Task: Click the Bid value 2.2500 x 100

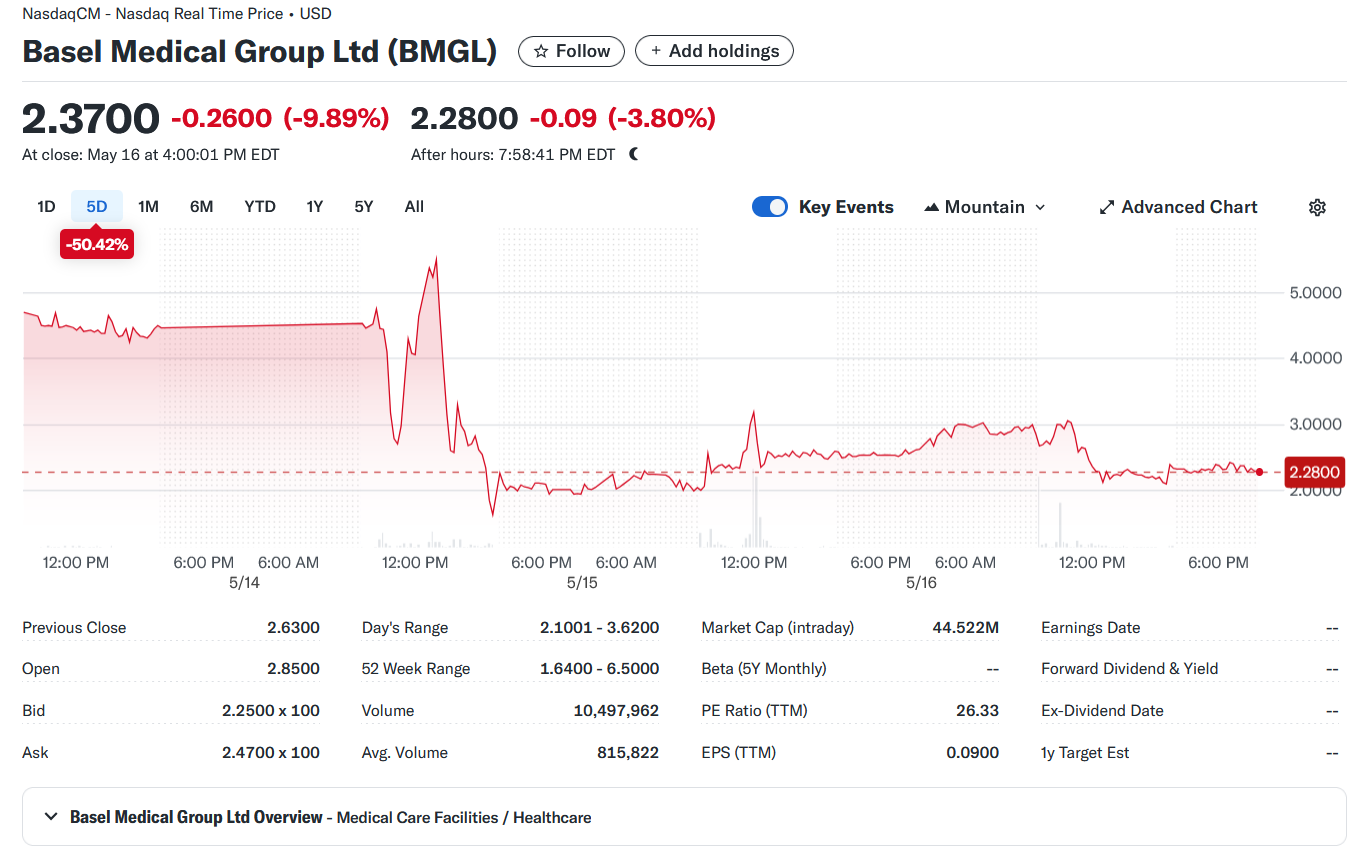Action: pos(271,711)
